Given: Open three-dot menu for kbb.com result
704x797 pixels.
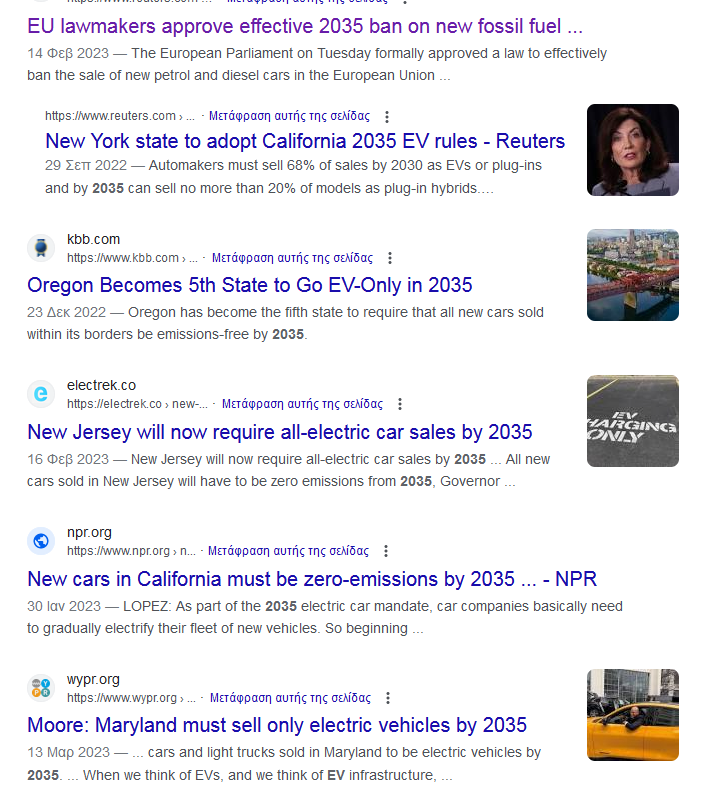Looking at the screenshot, I should pos(390,258).
